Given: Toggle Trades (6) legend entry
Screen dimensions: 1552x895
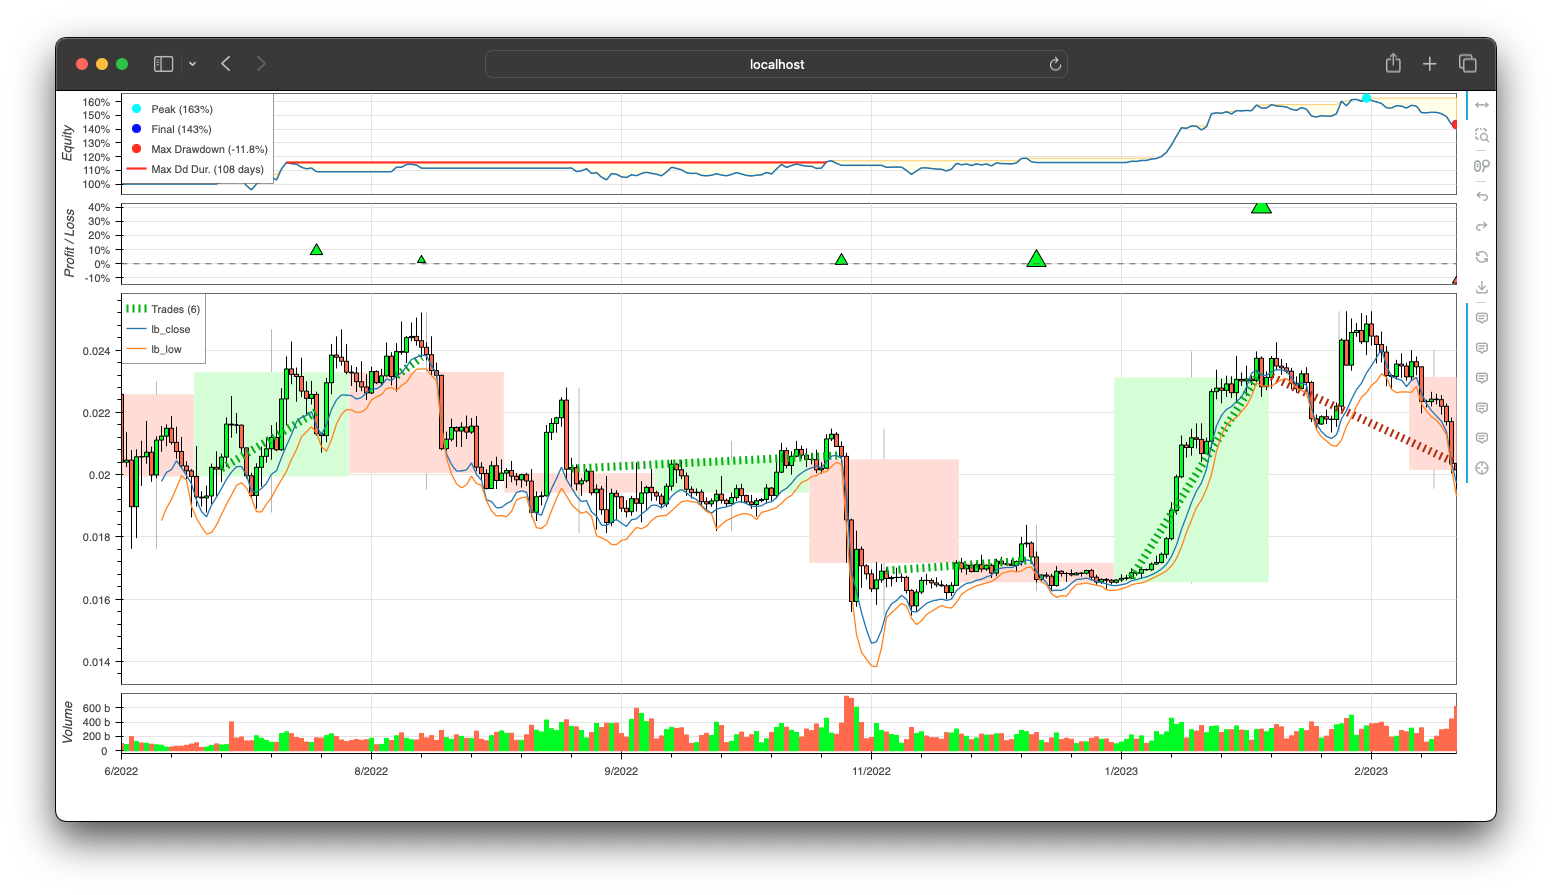Looking at the screenshot, I should (x=175, y=309).
